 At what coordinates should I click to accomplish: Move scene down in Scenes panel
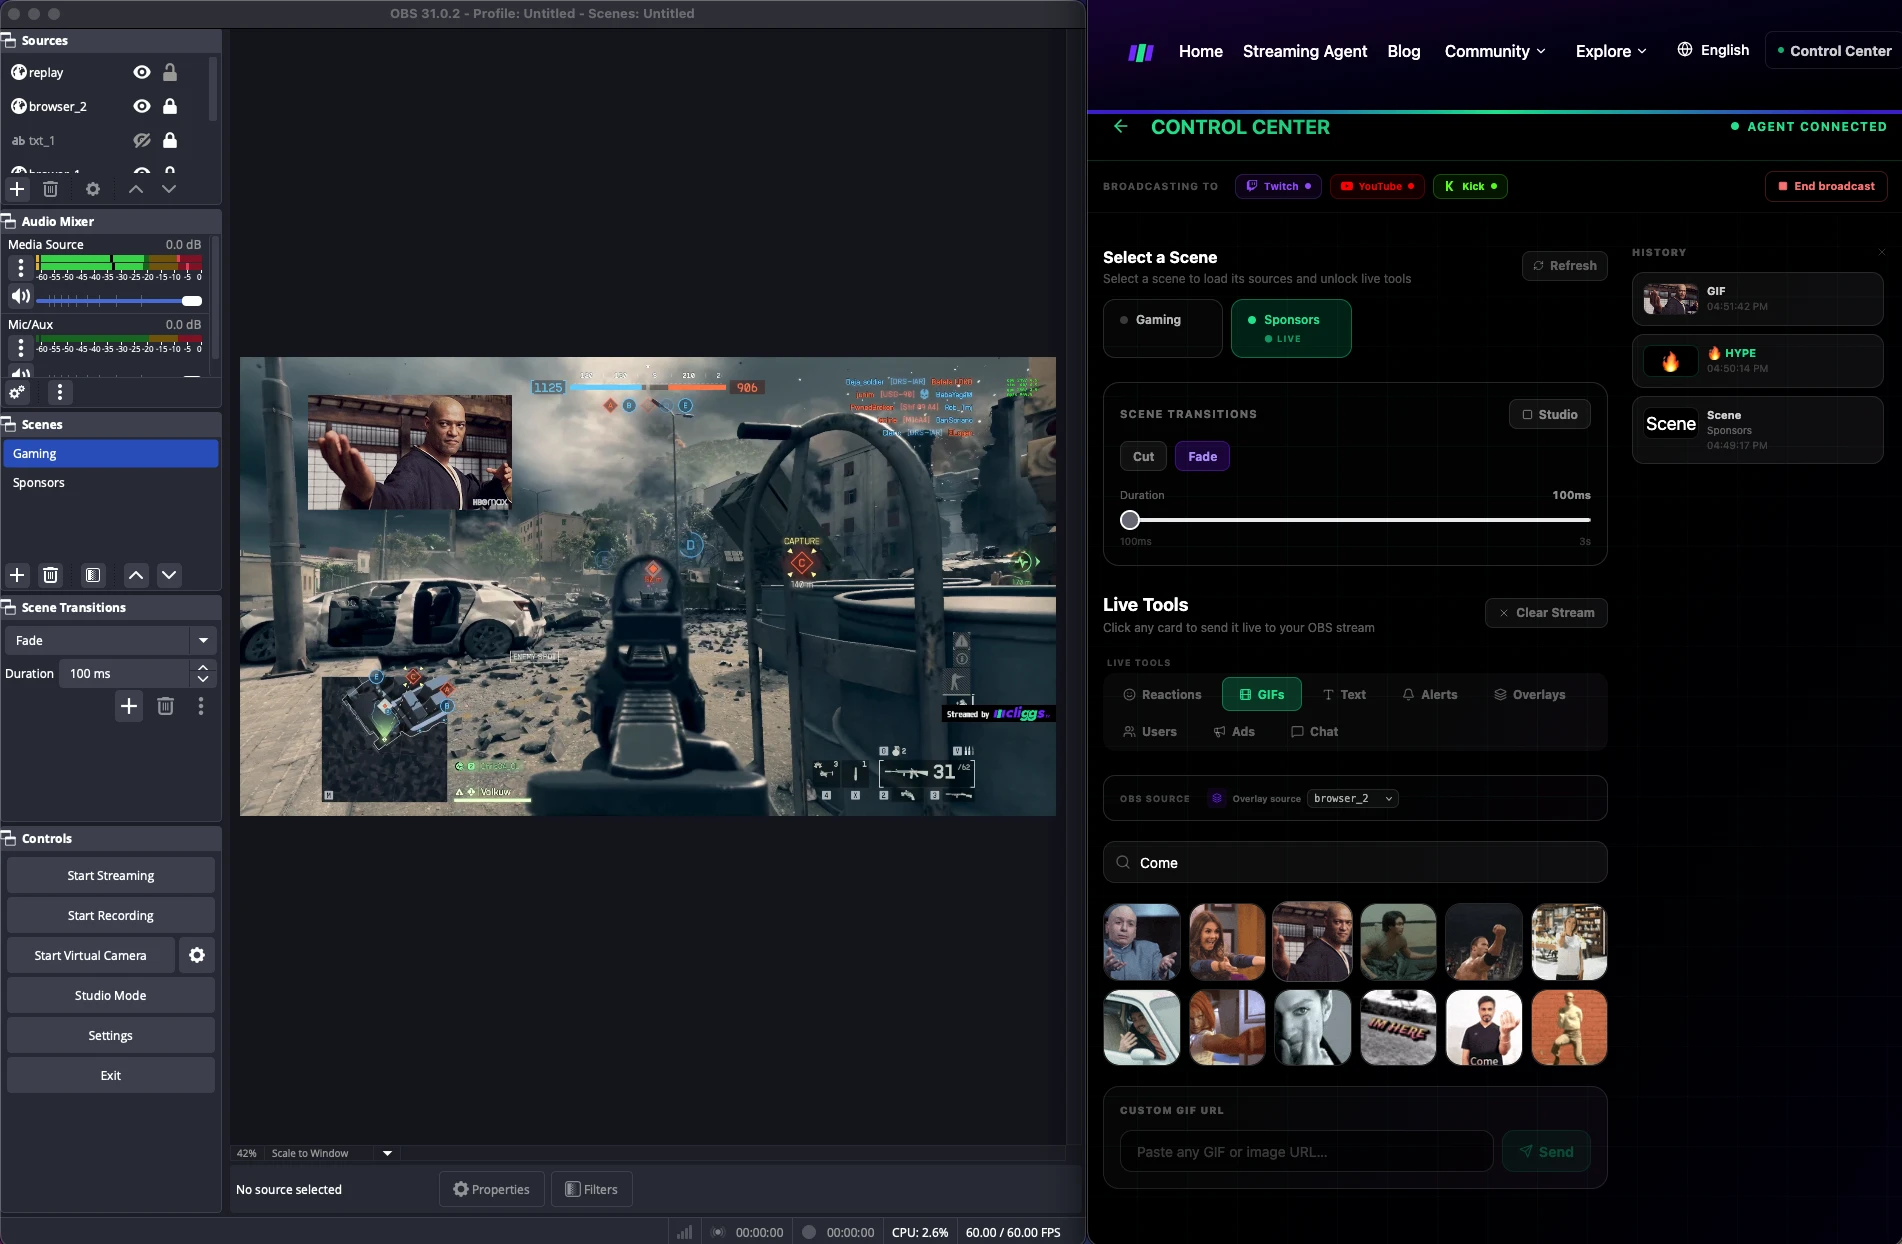169,575
